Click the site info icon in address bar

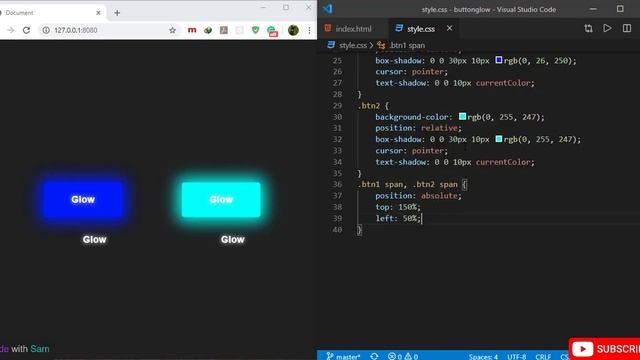[46, 30]
